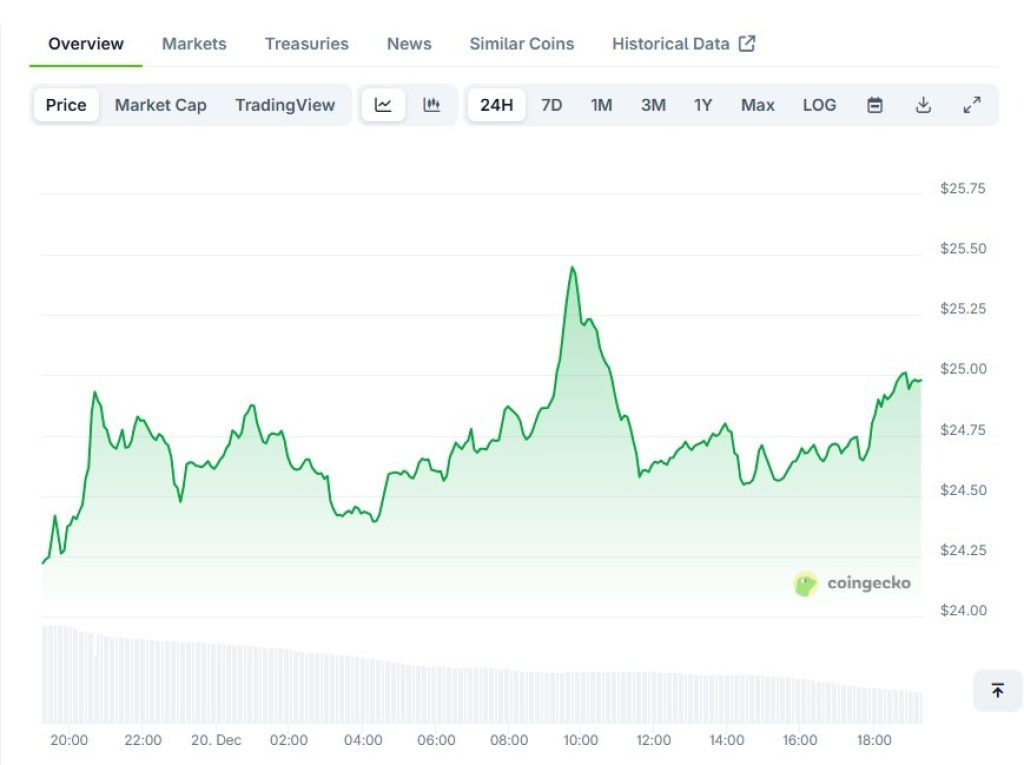This screenshot has height=765, width=1024.
Task: Click the $24.50 price axis label
Action: point(963,490)
